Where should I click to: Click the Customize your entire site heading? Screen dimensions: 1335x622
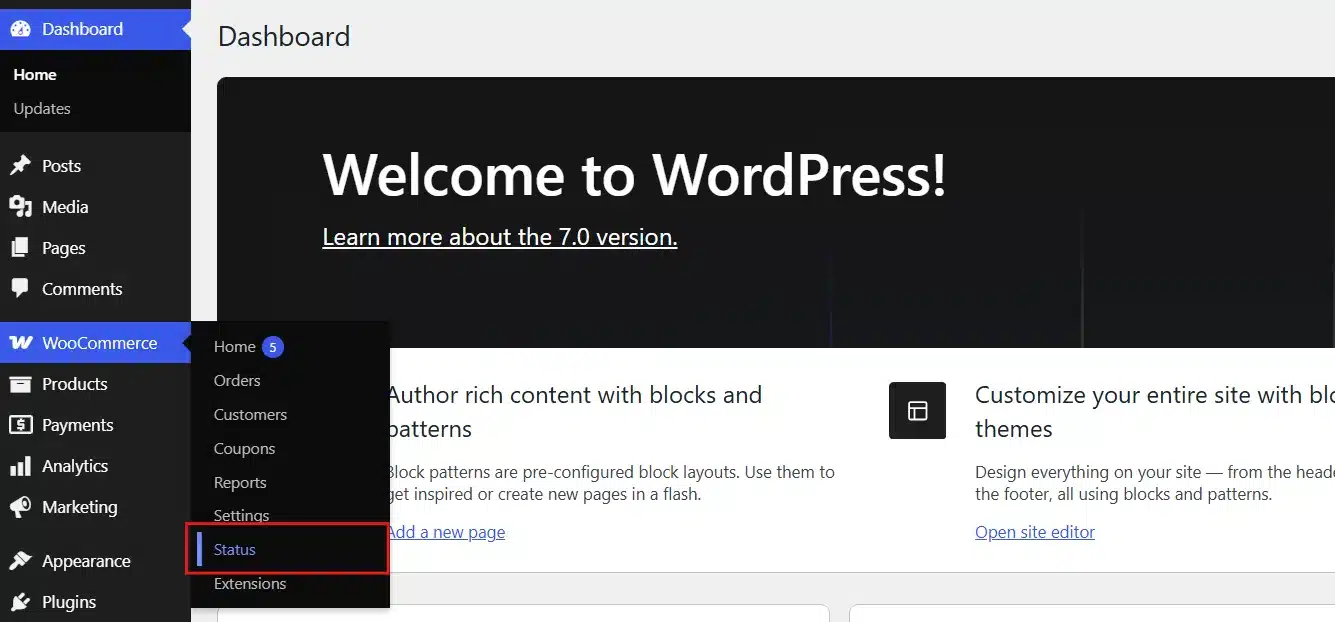coord(1155,412)
